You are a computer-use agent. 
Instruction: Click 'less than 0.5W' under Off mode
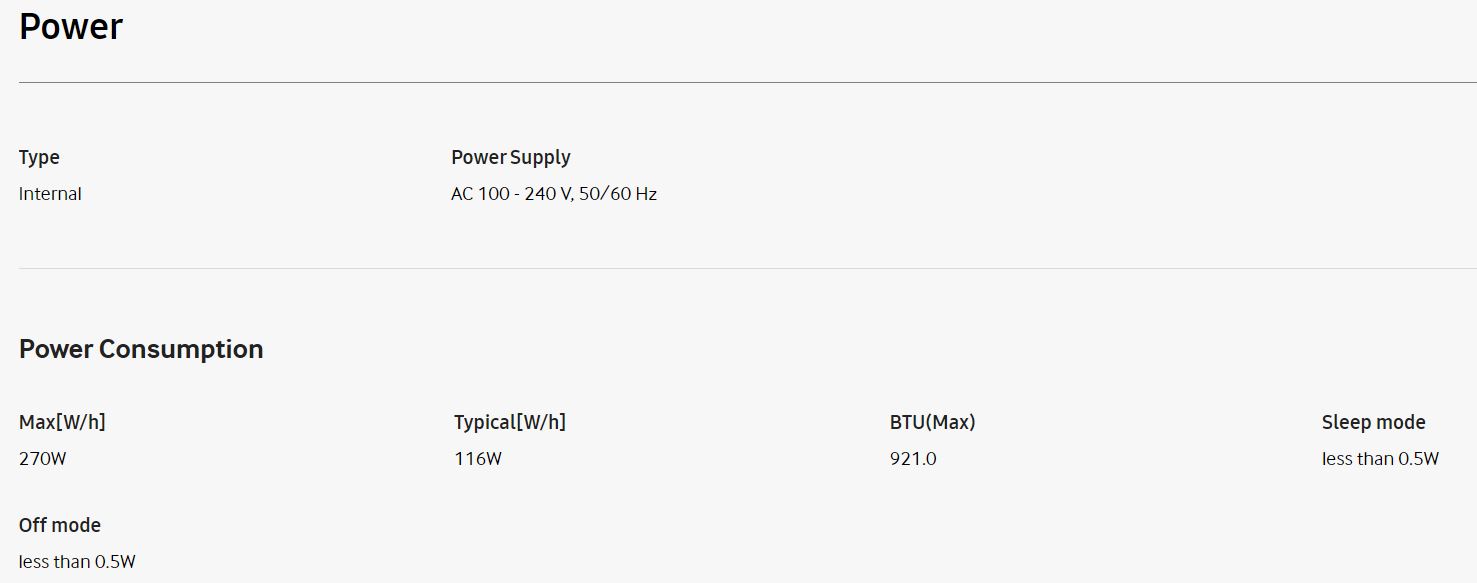(77, 562)
